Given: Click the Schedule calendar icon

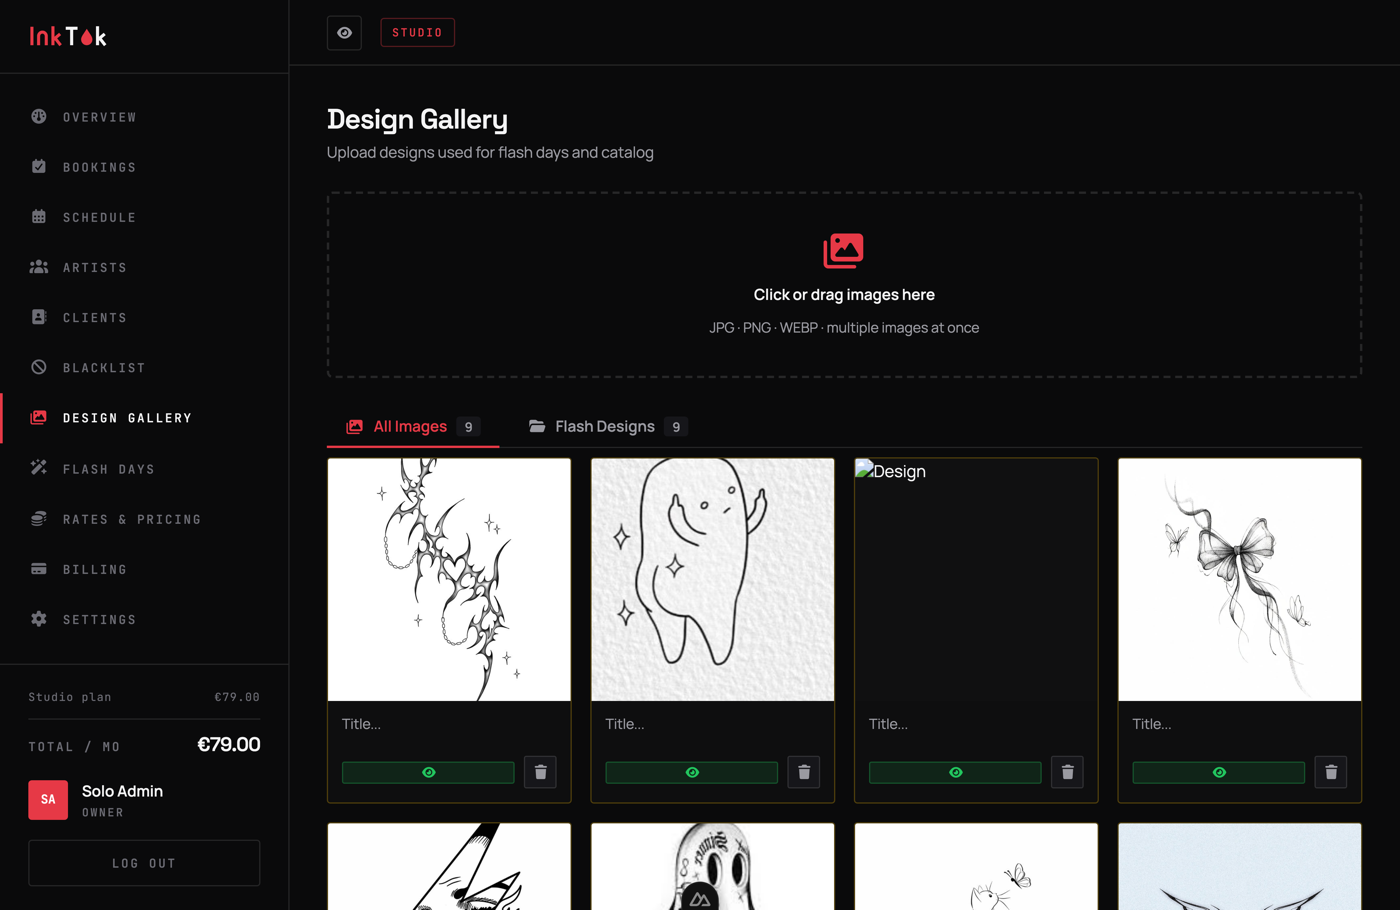Looking at the screenshot, I should [39, 216].
